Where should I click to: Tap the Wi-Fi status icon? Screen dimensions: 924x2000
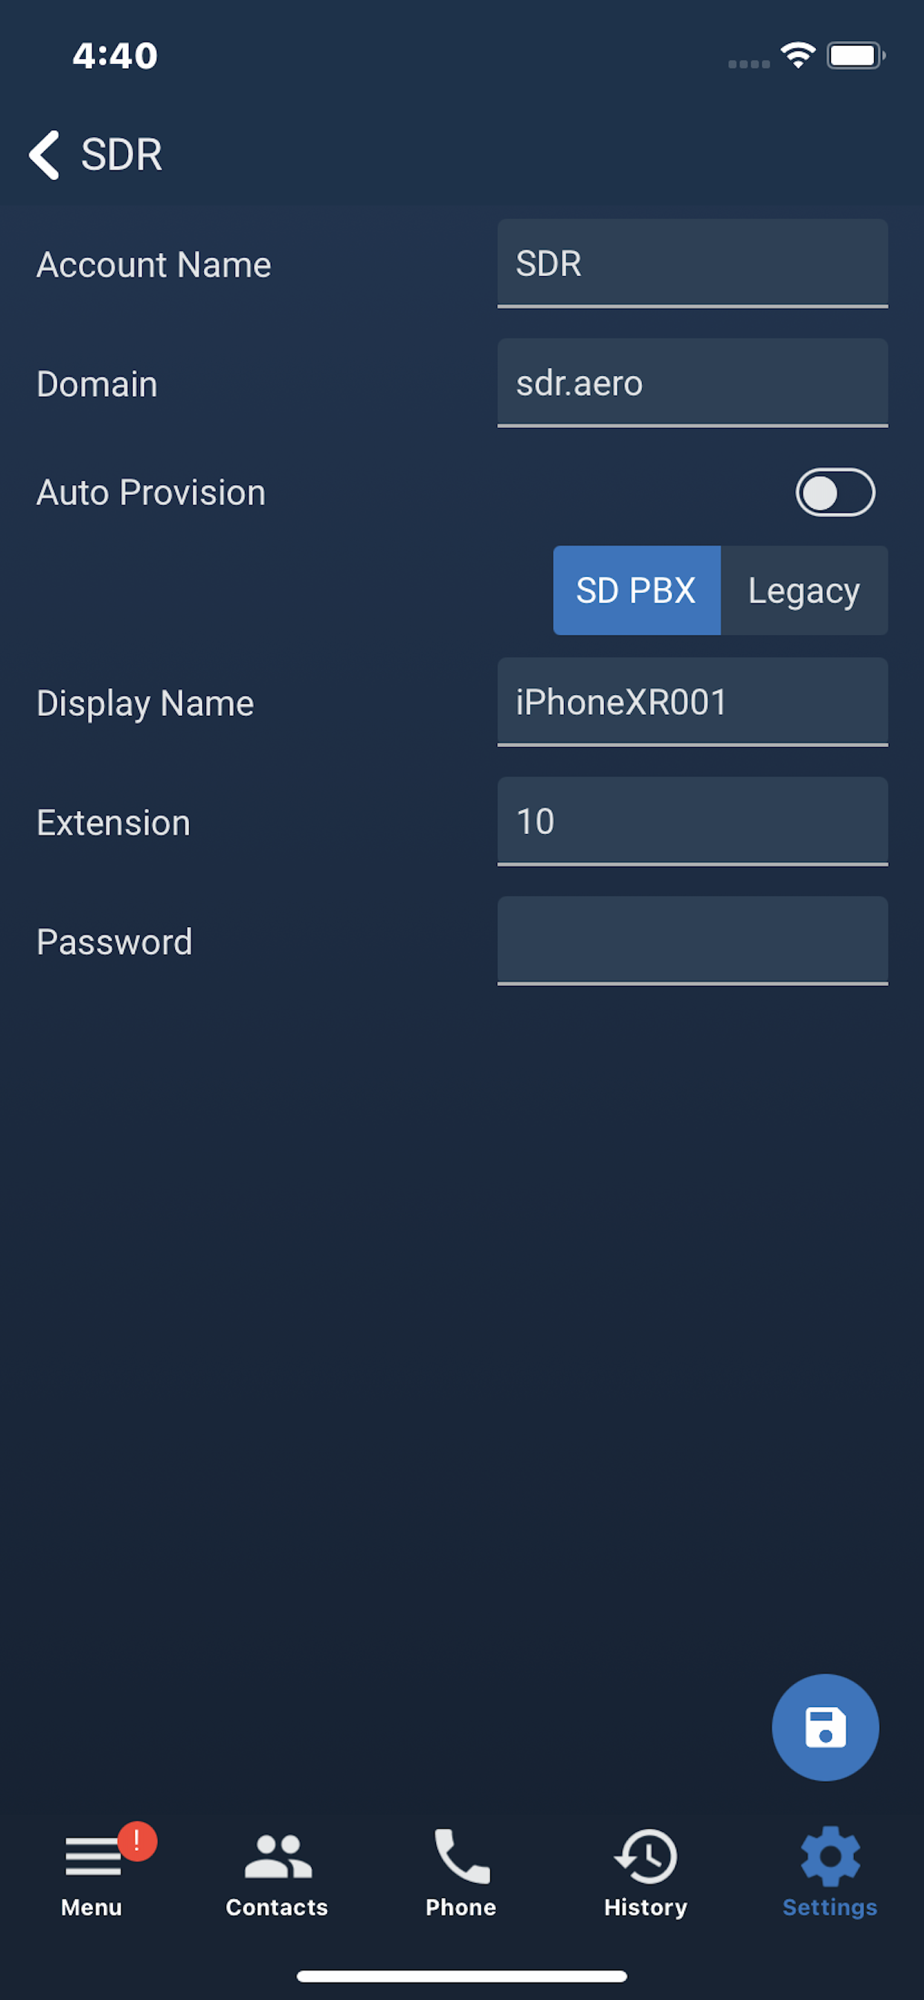798,55
